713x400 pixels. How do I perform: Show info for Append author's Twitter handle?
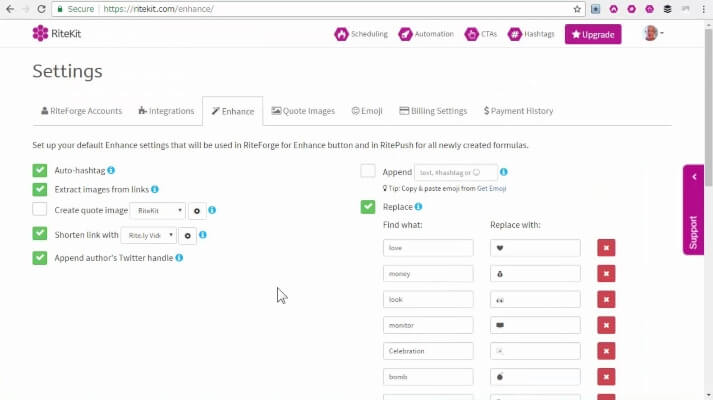click(179, 258)
